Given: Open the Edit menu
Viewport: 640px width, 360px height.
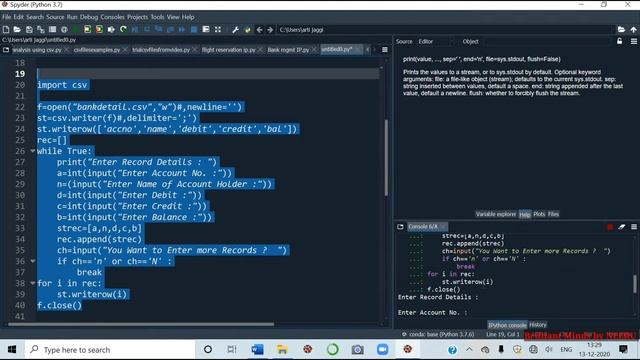Looking at the screenshot, I should click(x=19, y=17).
